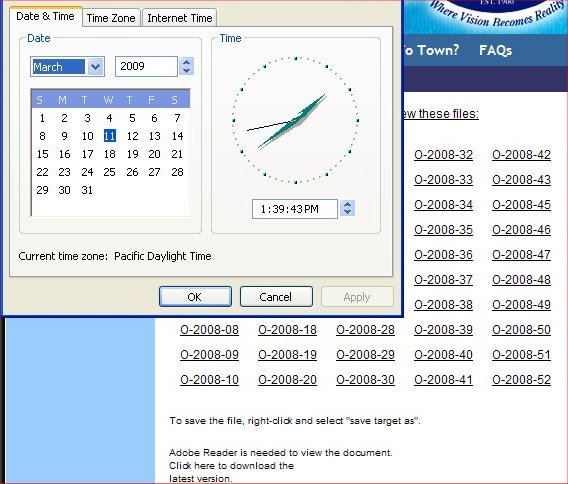
Task: Decrease the time with the down arrow
Action: (347, 213)
